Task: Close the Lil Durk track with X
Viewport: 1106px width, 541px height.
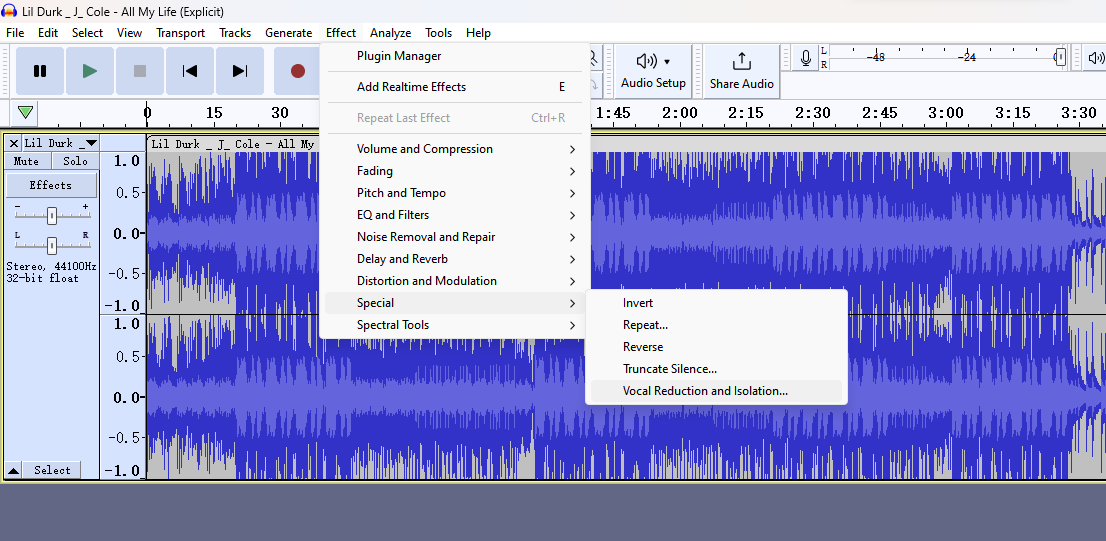Action: [x=13, y=143]
